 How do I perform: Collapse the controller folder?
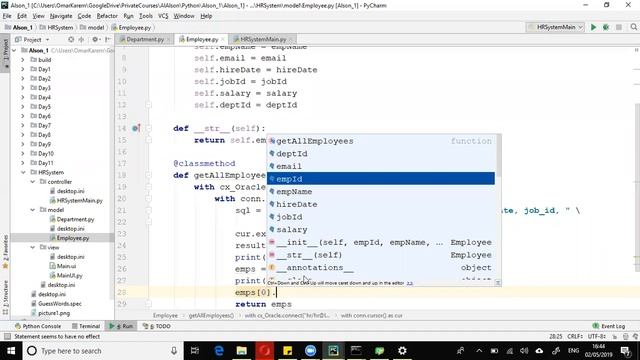pyautogui.click(x=33, y=182)
